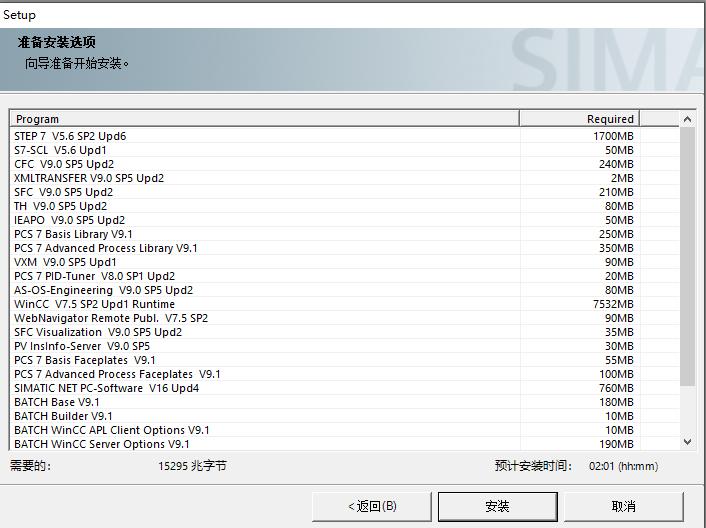Select the S7-SCL V5.6 Upd1 row
Screen dimensions: 706x528
(344, 150)
